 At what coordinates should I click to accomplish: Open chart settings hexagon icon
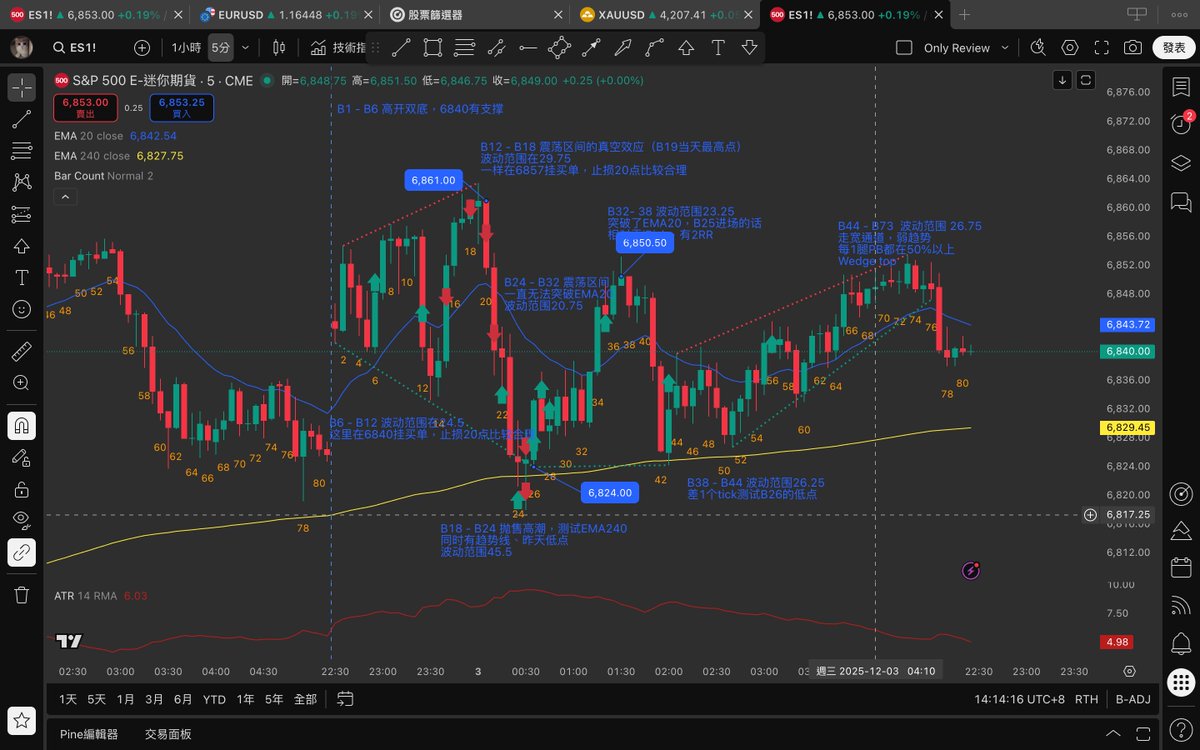1070,48
